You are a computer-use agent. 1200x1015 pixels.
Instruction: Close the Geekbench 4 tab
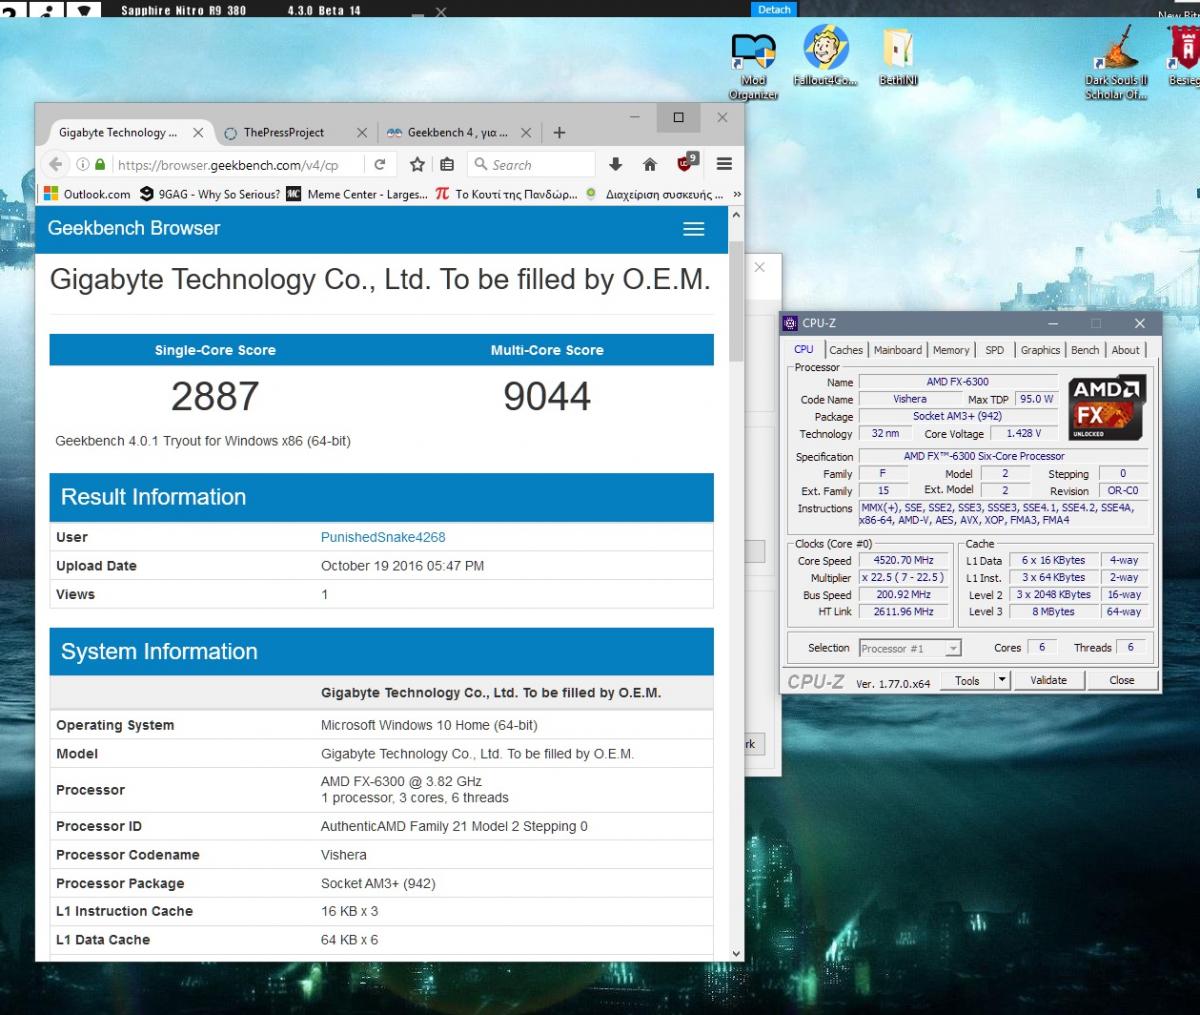pos(526,132)
